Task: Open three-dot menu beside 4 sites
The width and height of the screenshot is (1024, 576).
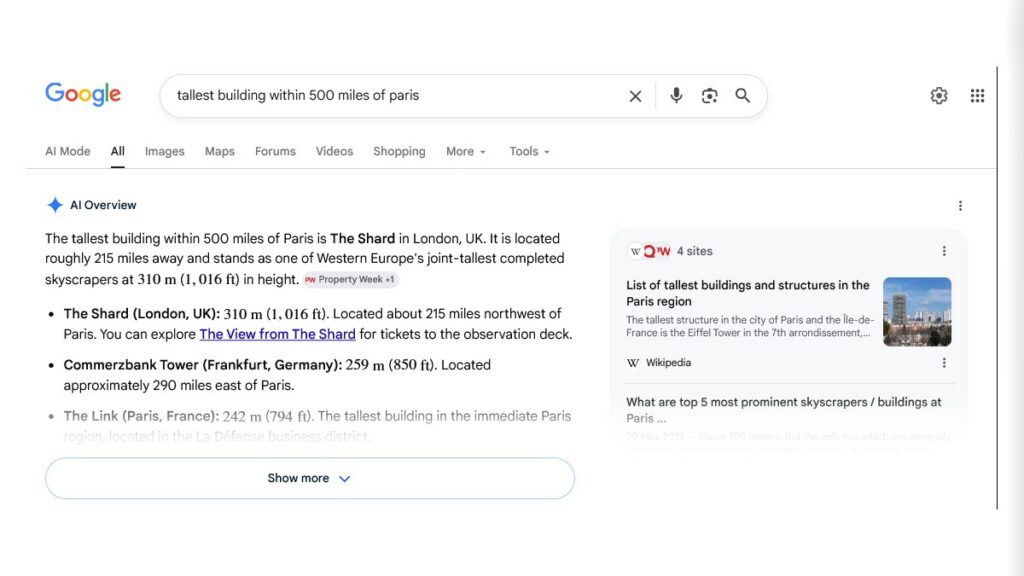Action: pyautogui.click(x=944, y=251)
